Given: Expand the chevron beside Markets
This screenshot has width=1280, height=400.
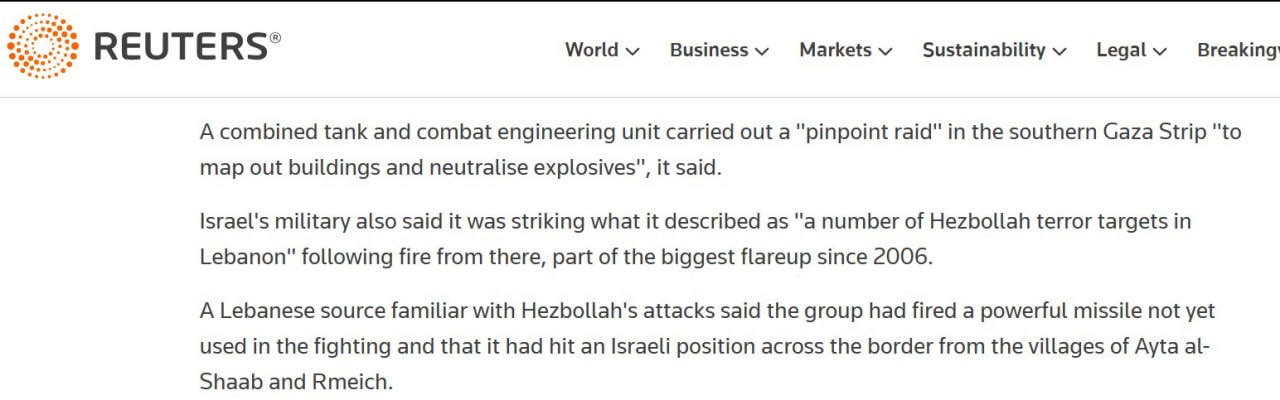Looking at the screenshot, I should 885,51.
